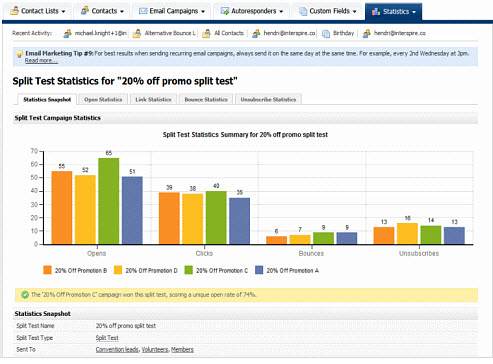The width and height of the screenshot is (493, 364).
Task: Open the Convention leads list link
Action: point(117,349)
